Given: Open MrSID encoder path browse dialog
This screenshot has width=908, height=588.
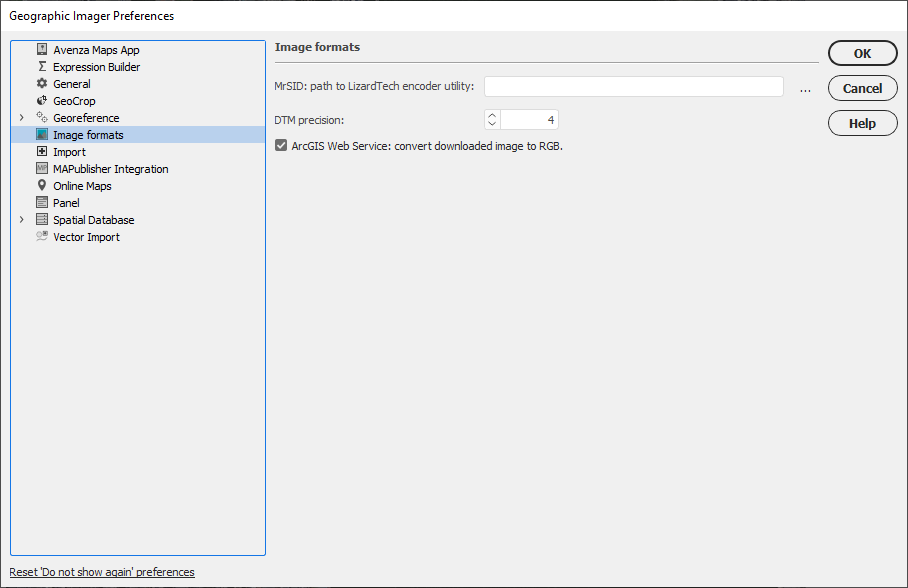Looking at the screenshot, I should [x=805, y=87].
